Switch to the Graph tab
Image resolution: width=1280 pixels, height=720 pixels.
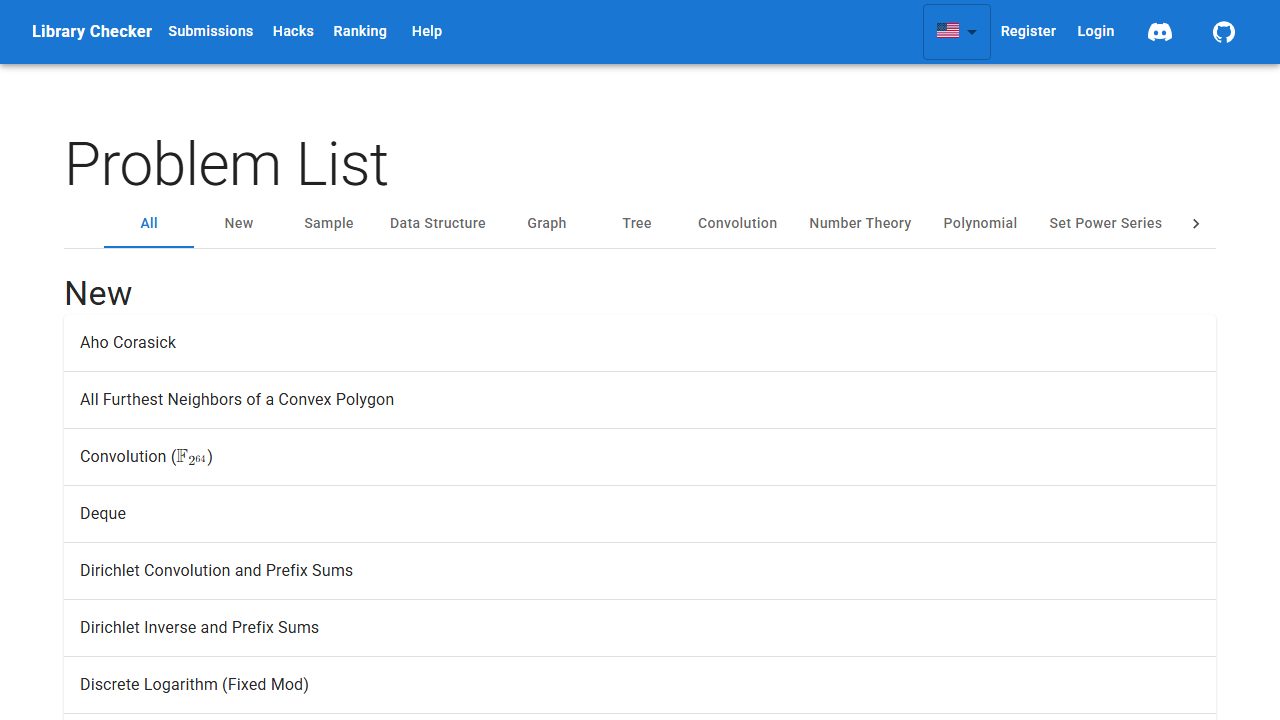[x=547, y=223]
